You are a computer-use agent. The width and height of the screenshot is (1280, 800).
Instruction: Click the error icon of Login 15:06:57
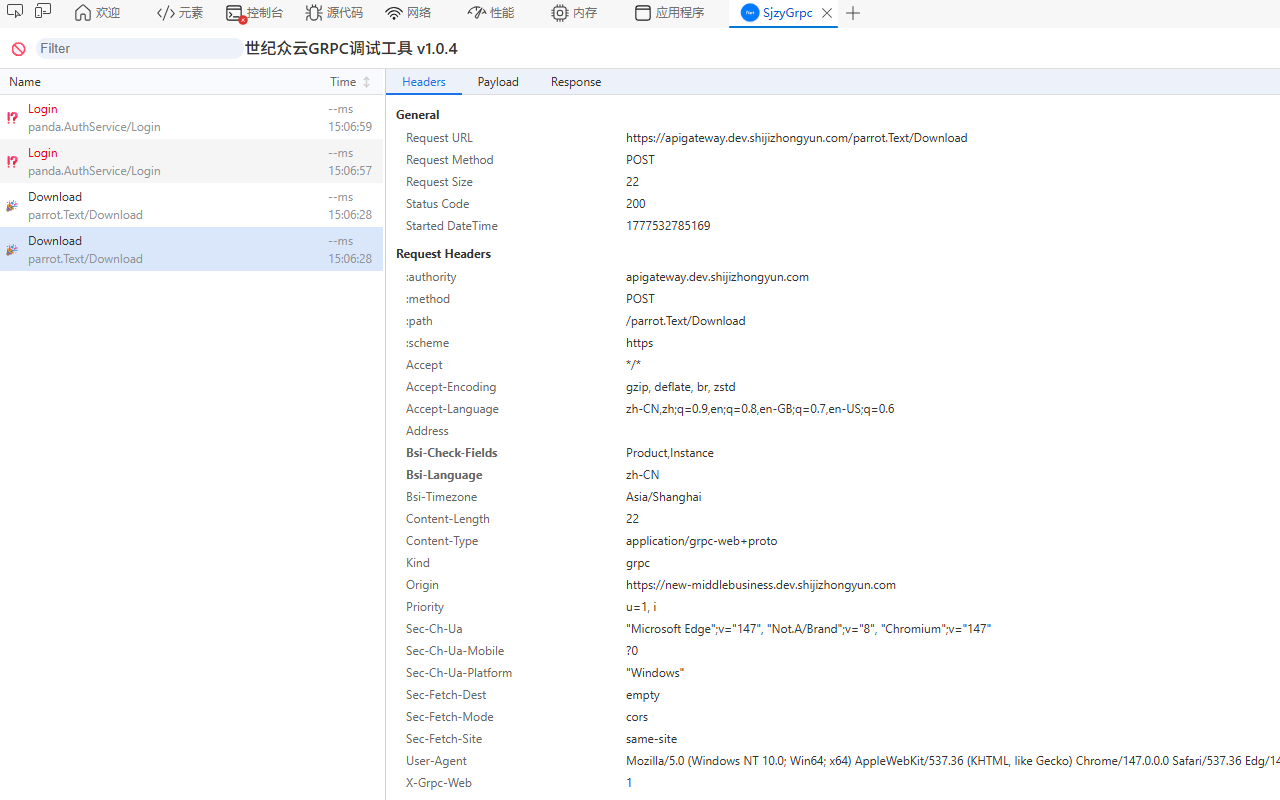[12, 162]
